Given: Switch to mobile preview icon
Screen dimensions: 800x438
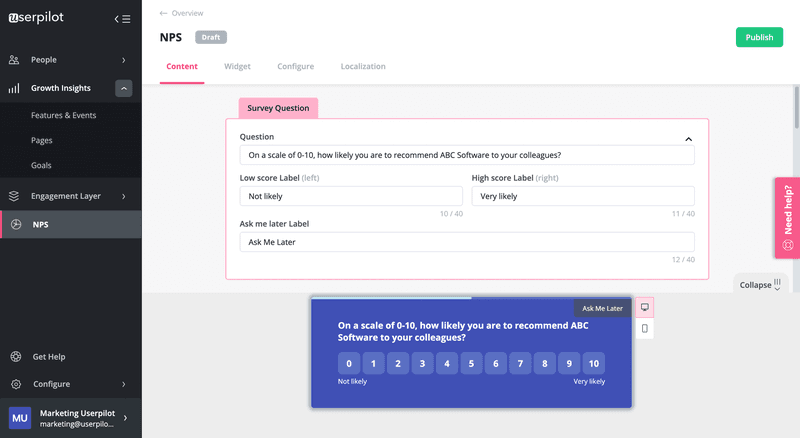Looking at the screenshot, I should (x=645, y=329).
